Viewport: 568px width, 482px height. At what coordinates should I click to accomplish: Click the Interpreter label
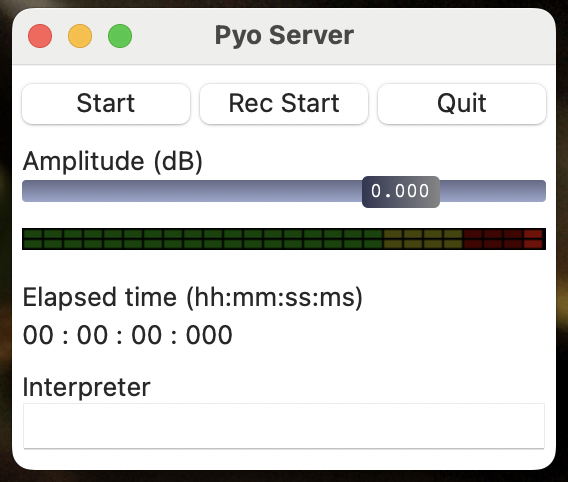point(87,387)
